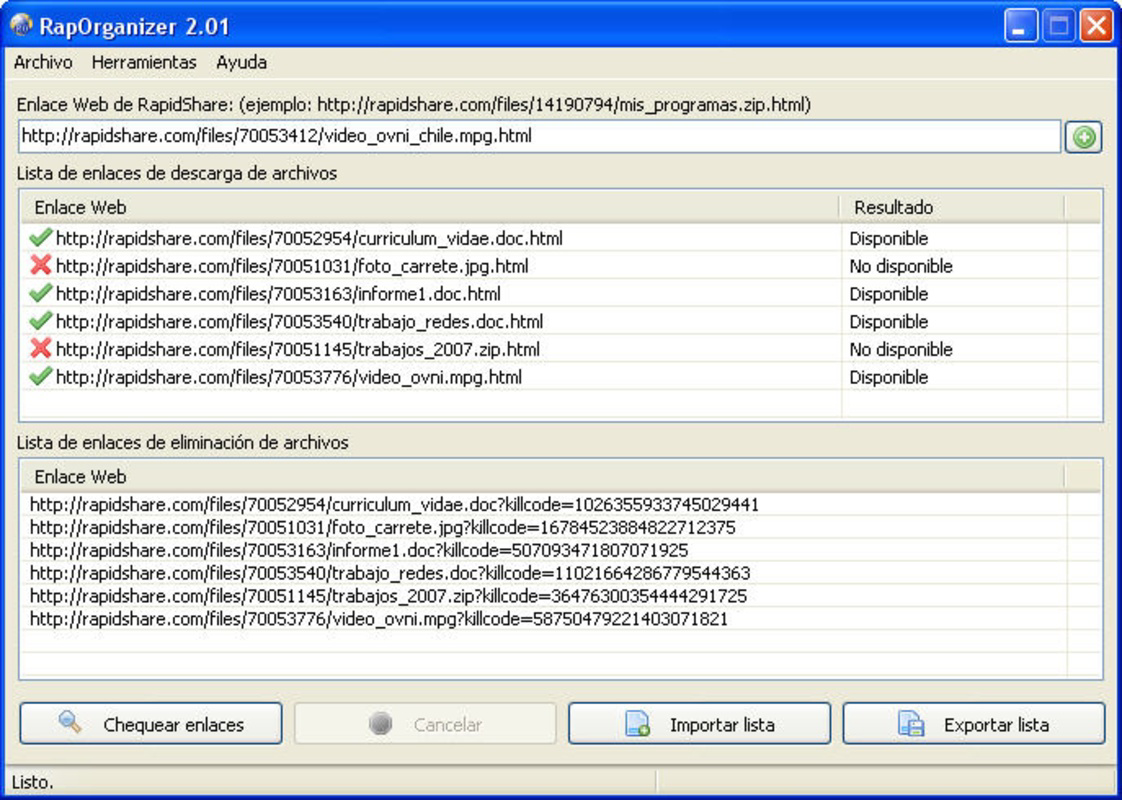Focus the RapidShare link input field
This screenshot has width=1122, height=800.
[x=540, y=136]
